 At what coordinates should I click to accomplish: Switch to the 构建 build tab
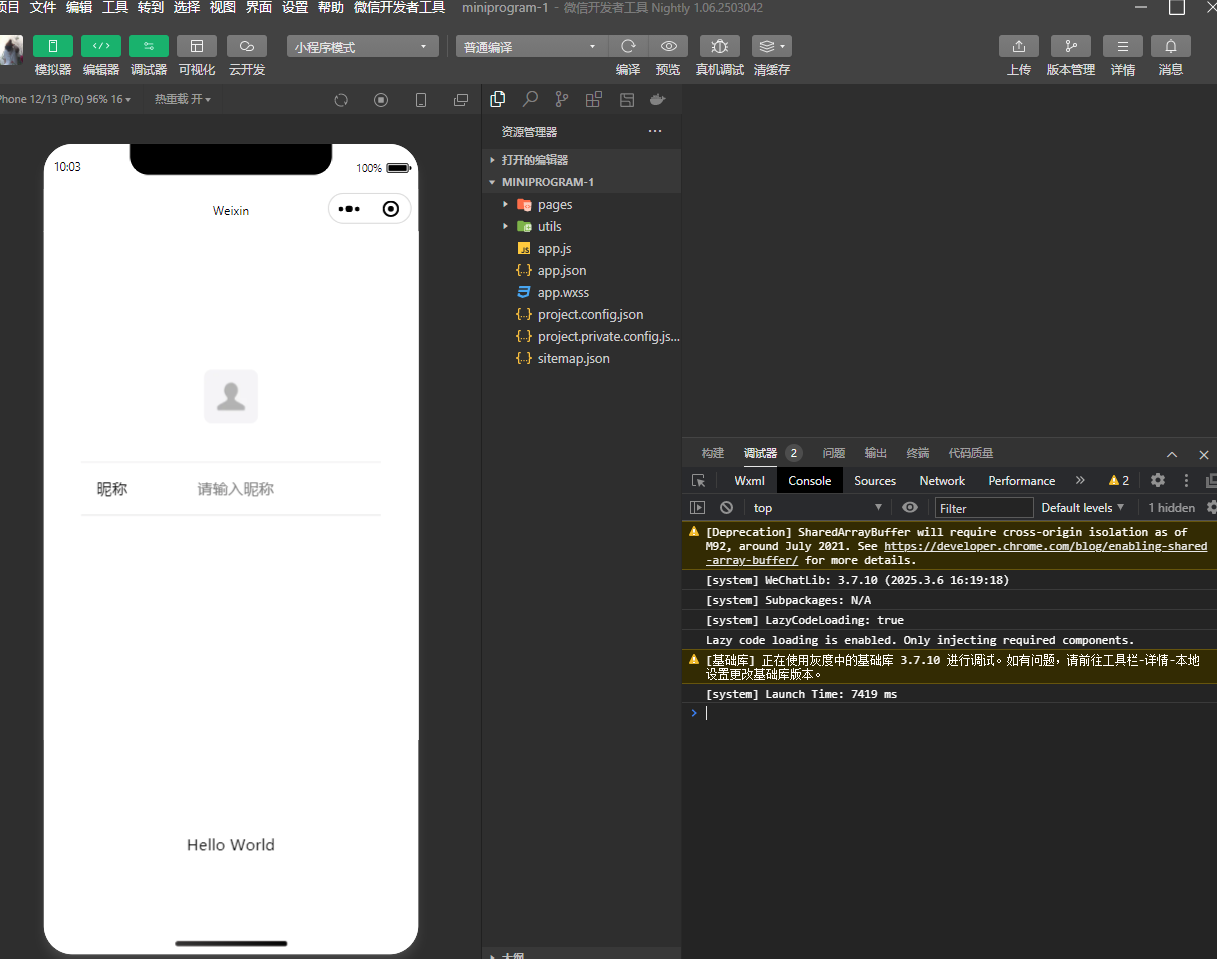(x=713, y=453)
